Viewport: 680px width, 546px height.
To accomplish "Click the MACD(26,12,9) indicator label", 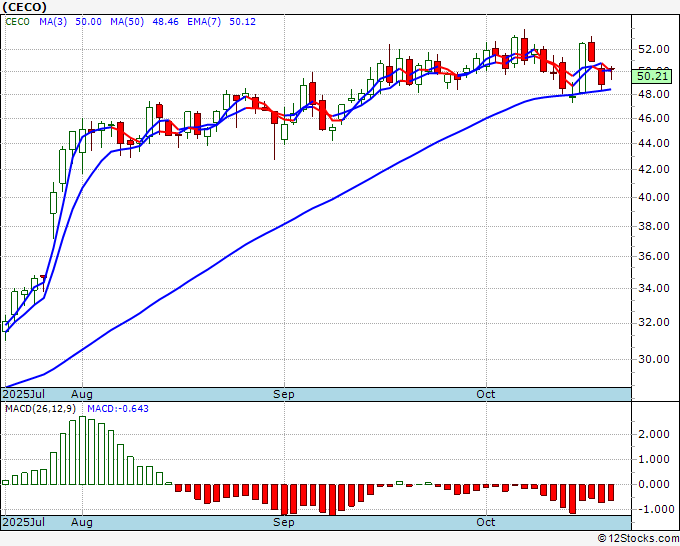I will [x=40, y=409].
